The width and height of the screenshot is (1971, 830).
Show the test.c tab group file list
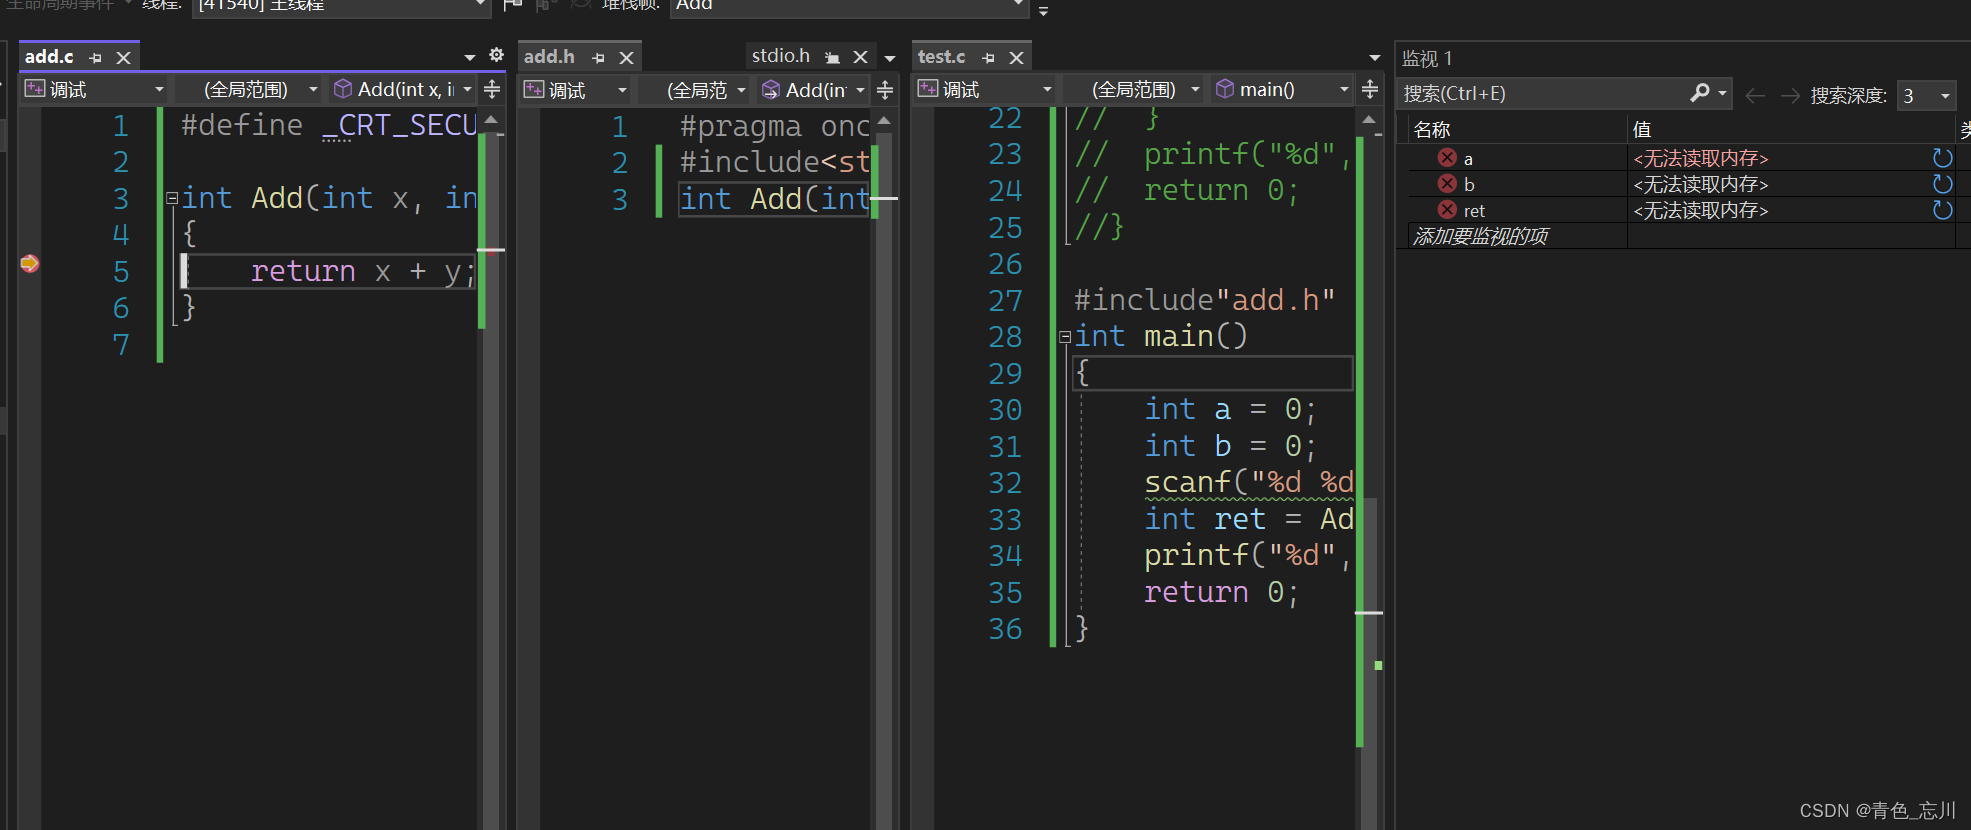1375,58
